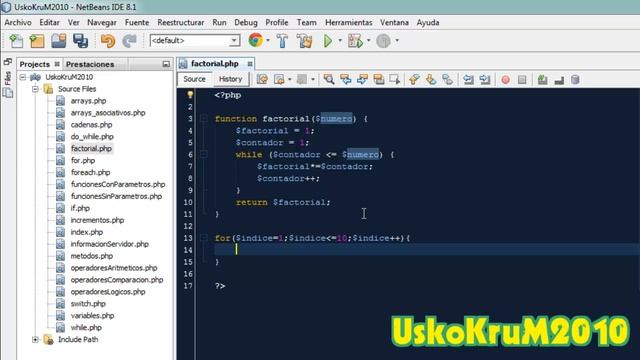Select operadoresLogicos.php file
This screenshot has width=640, height=360.
(108, 291)
